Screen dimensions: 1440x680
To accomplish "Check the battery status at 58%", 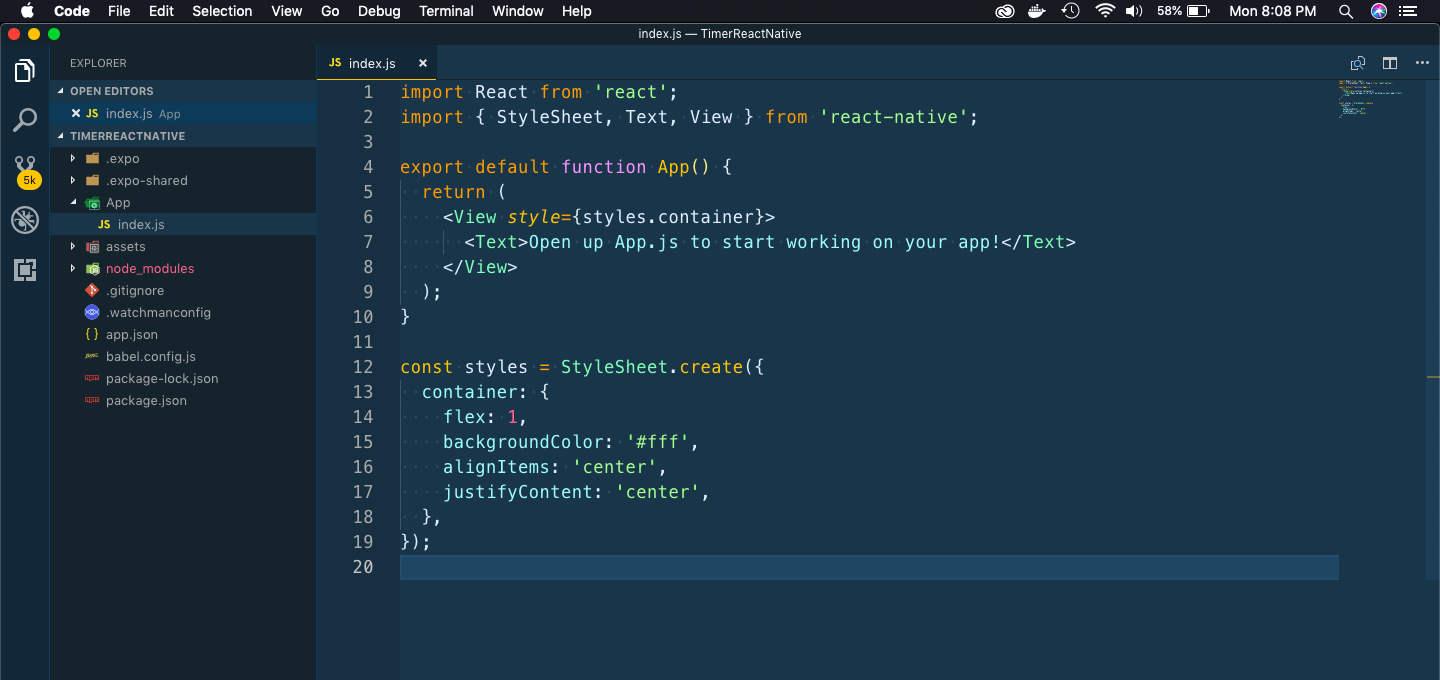I will click(1184, 11).
